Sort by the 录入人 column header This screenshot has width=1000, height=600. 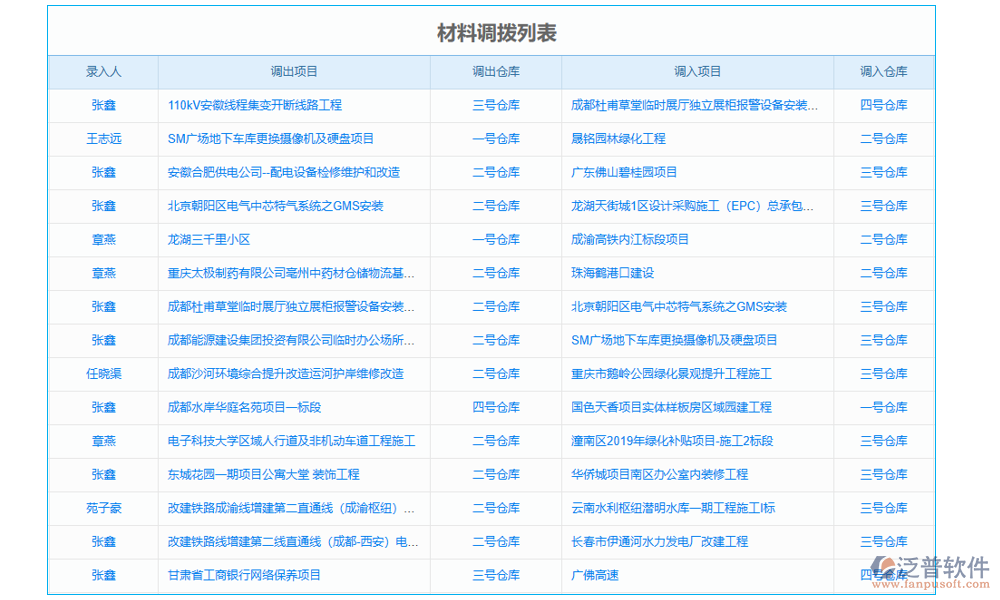tap(104, 71)
